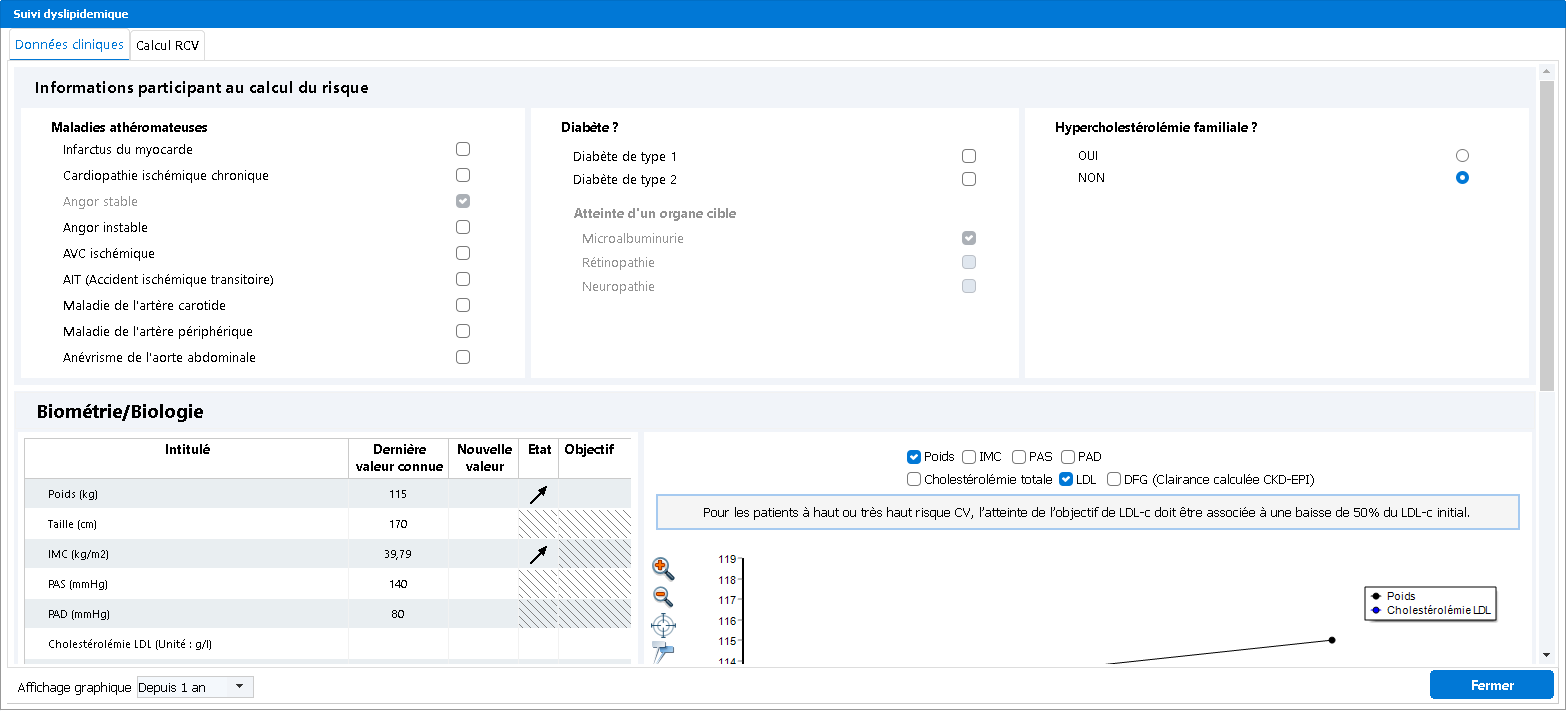
Task: Click the scrollbar down arrow
Action: 1547,655
